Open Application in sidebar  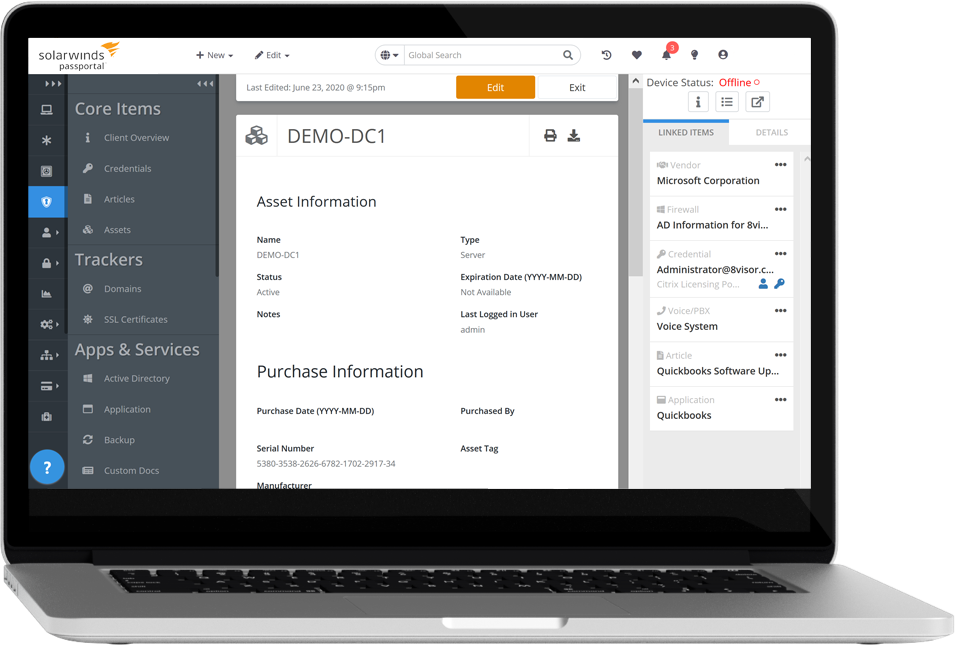click(x=127, y=409)
